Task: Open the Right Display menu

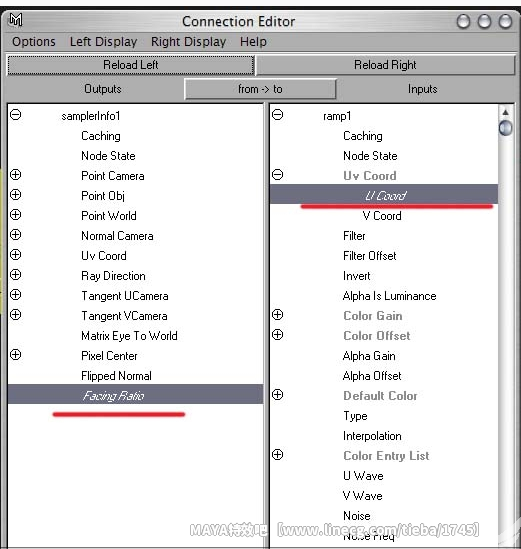Action: [x=188, y=42]
